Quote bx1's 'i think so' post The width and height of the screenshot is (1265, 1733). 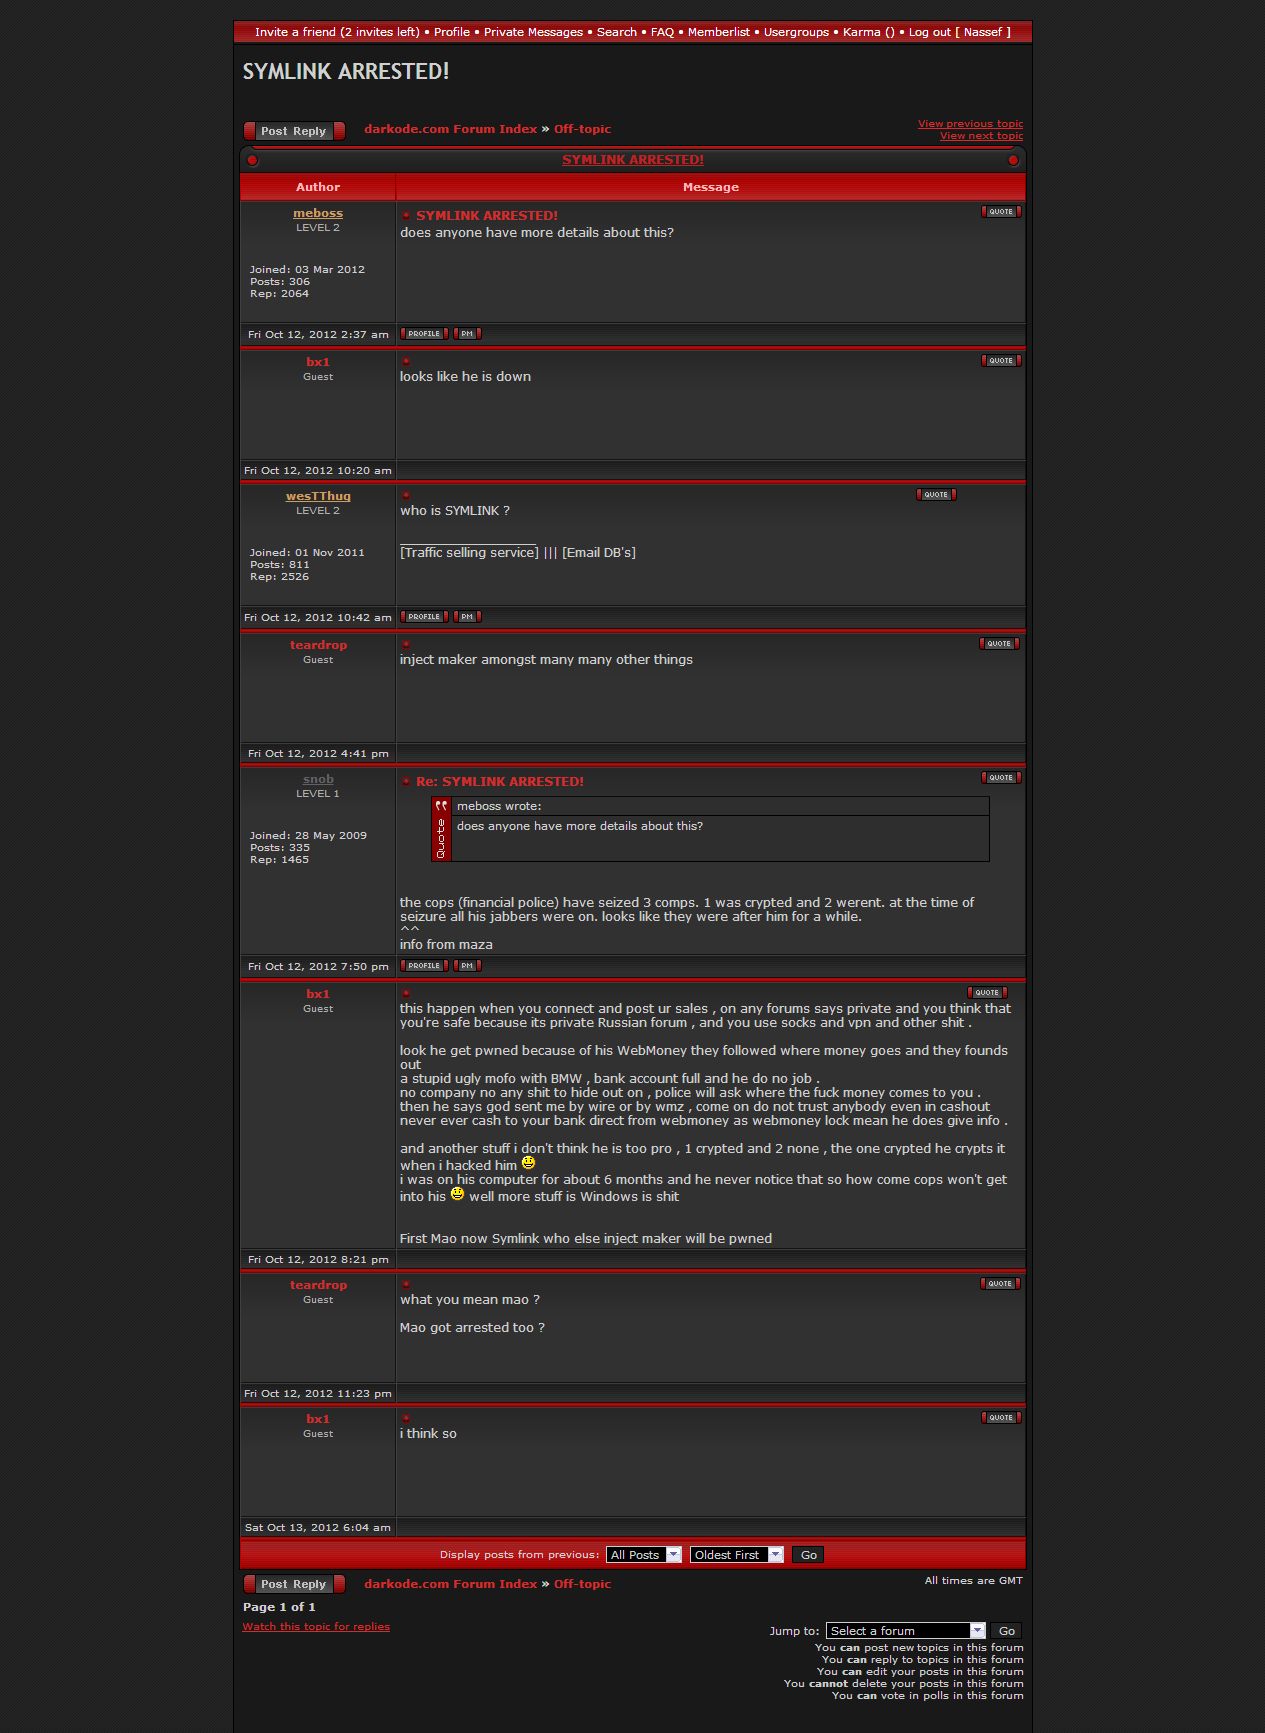pos(1000,1418)
